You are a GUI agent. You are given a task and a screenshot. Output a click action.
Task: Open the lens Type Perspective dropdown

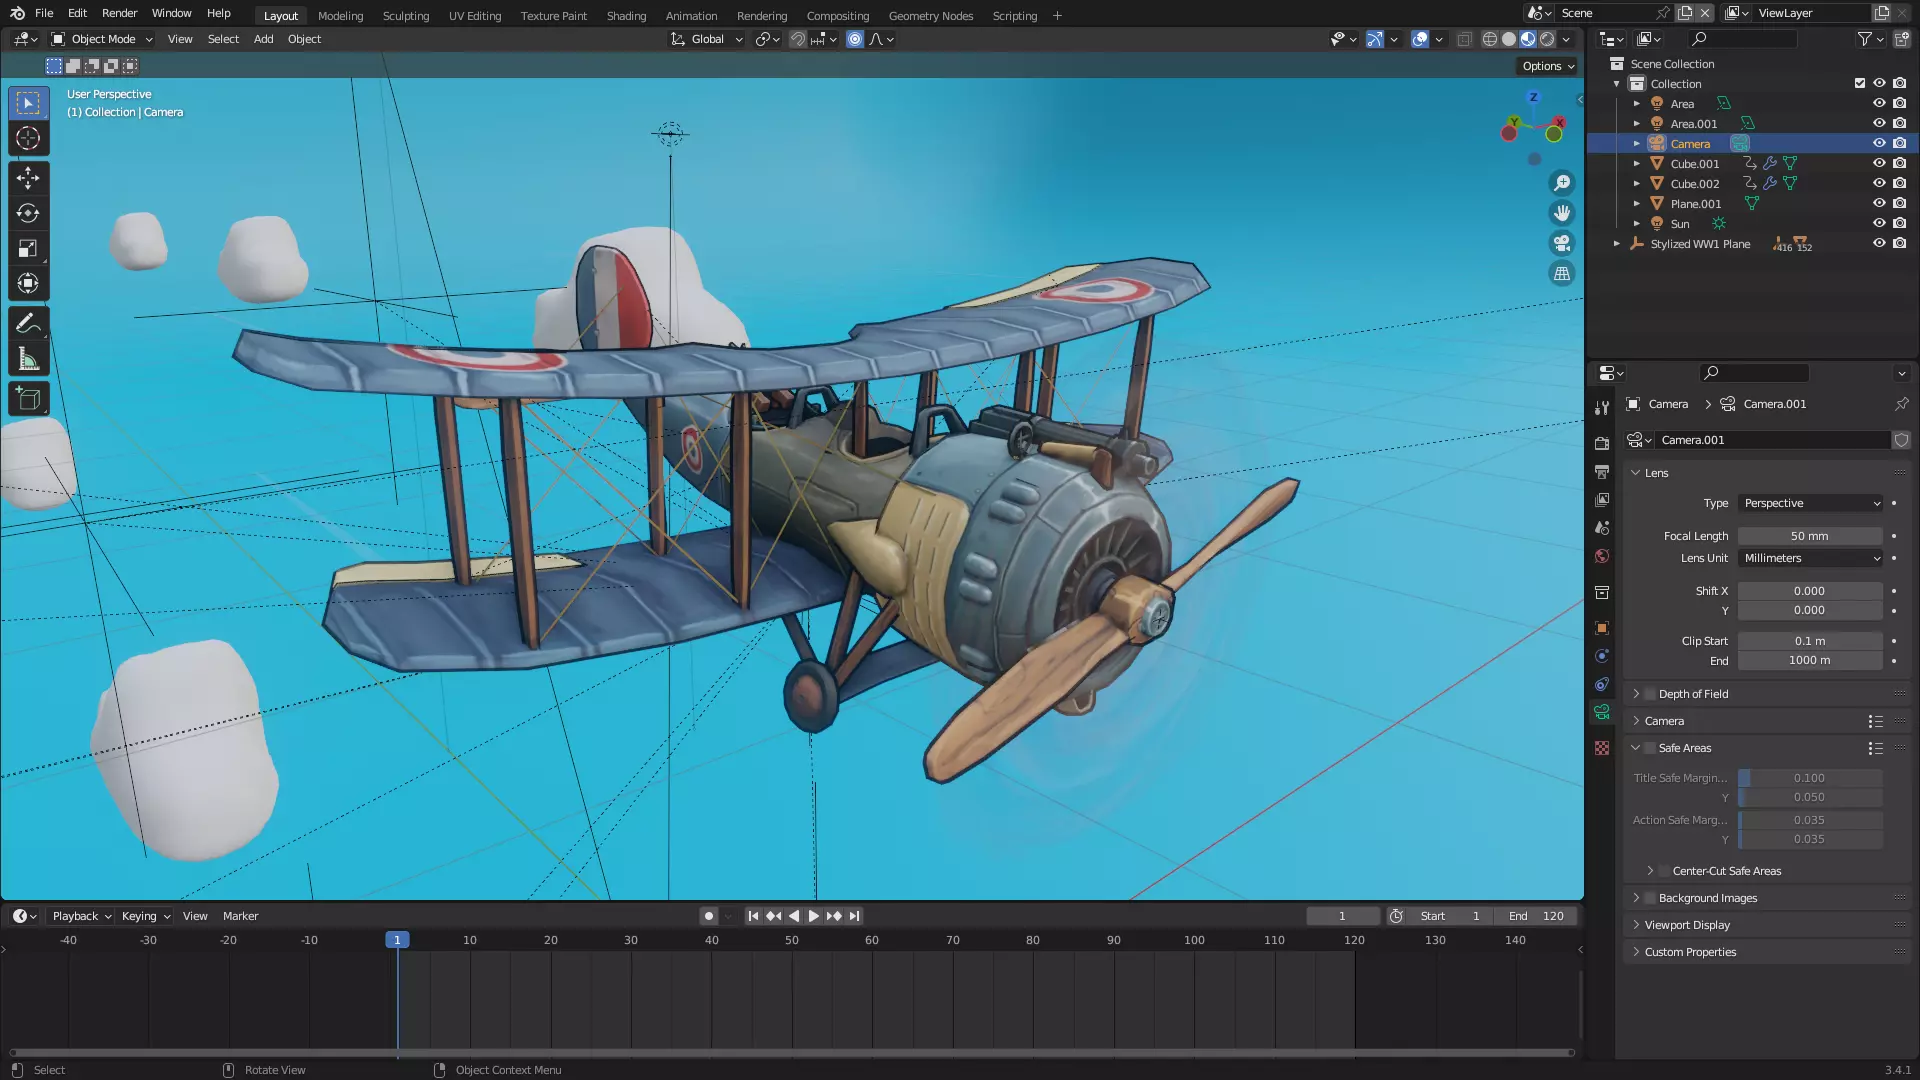click(1811, 503)
